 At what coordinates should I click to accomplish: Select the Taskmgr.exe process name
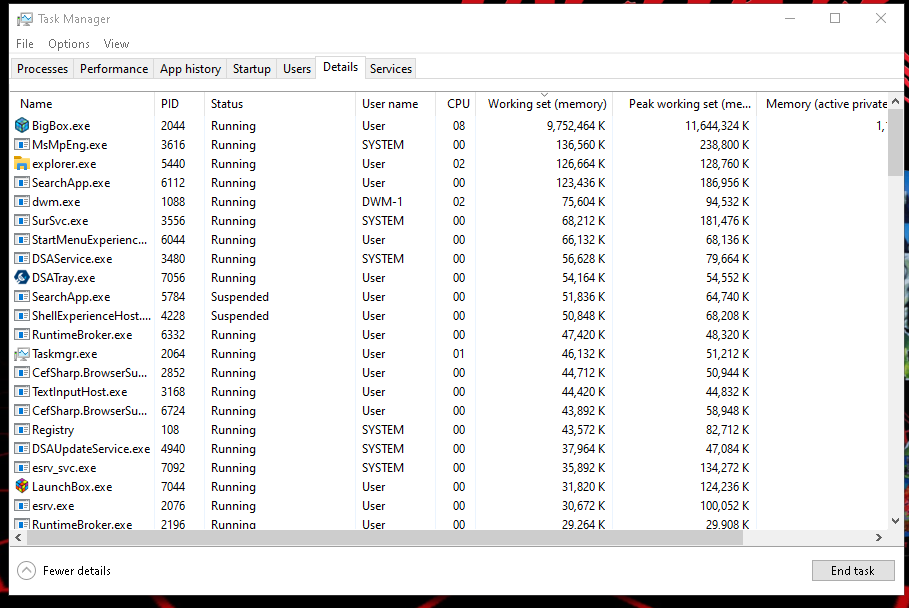tap(64, 354)
